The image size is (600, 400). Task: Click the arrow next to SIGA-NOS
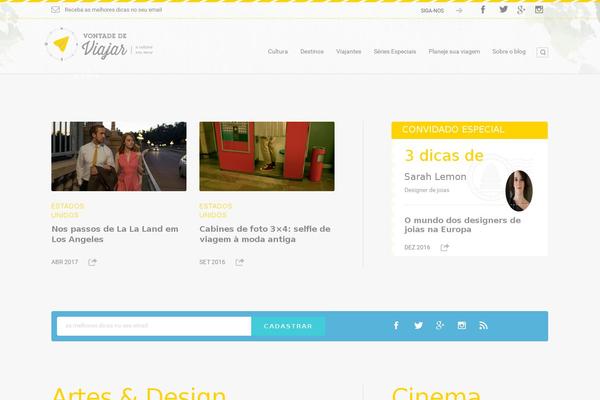[x=459, y=11]
